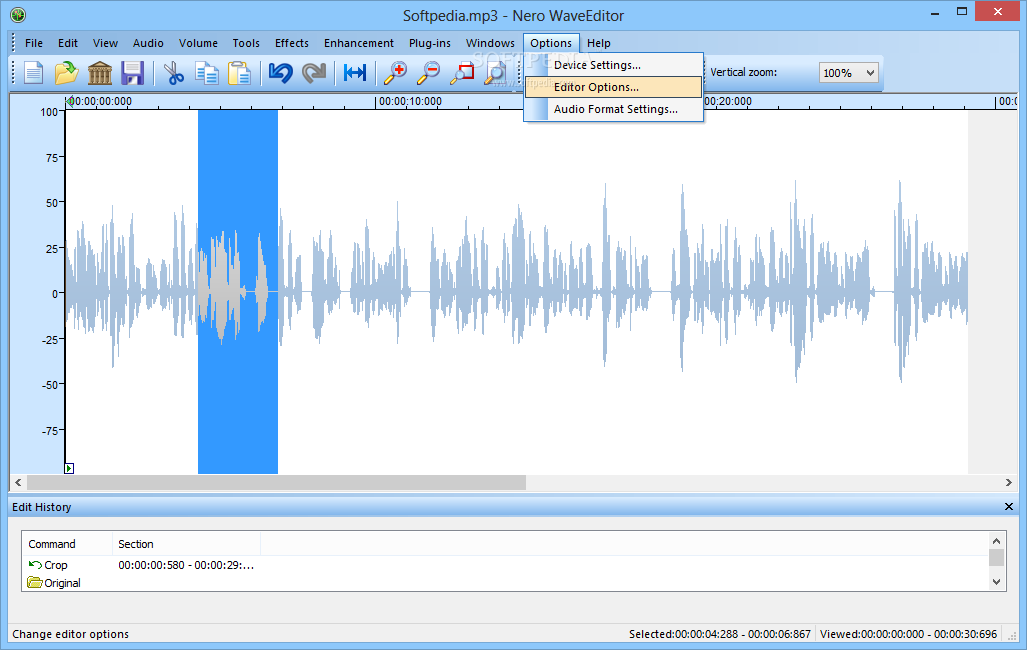Click the Save floppy disk icon

click(132, 73)
